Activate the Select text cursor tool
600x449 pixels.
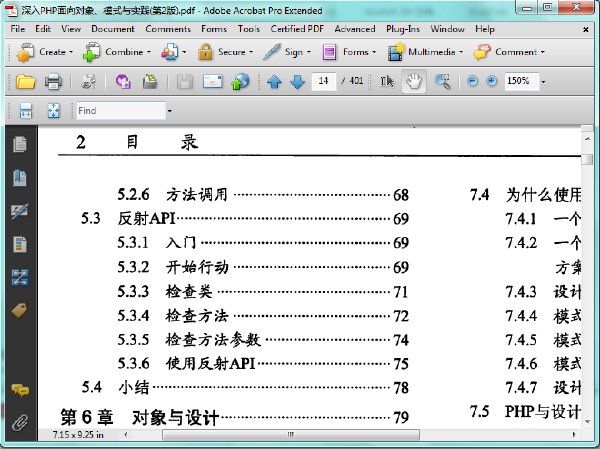[386, 81]
